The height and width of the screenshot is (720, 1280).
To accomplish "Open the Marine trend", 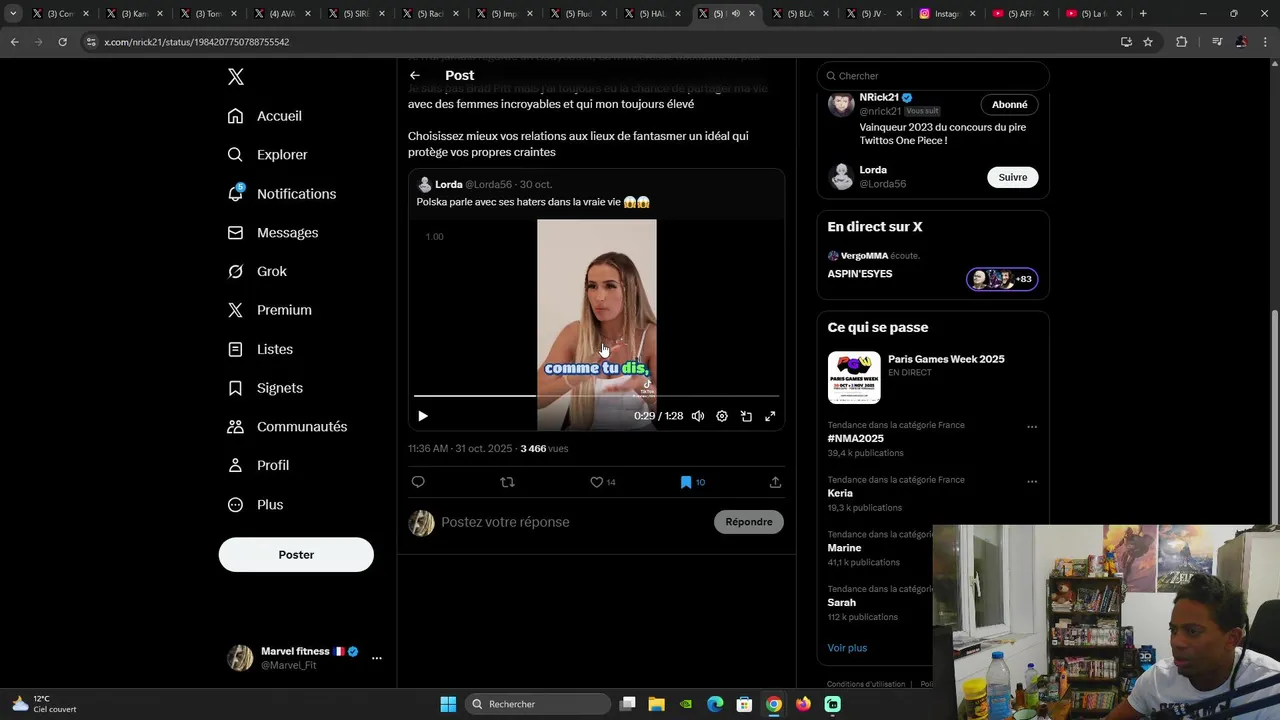I will click(x=844, y=548).
